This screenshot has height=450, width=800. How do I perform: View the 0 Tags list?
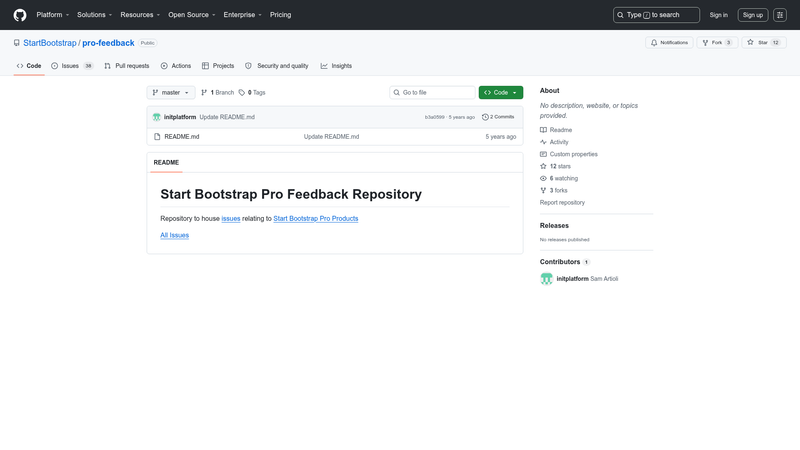click(x=252, y=92)
